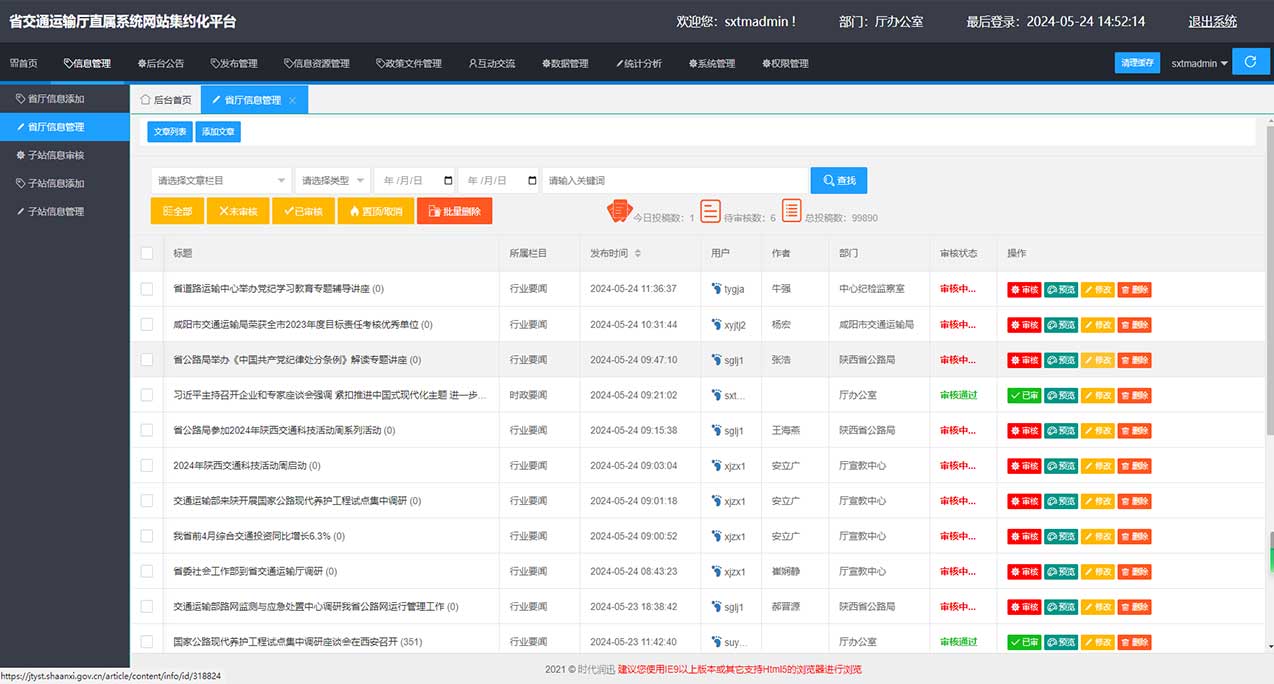Open the 统计分析 top menu item
The width and height of the screenshot is (1274, 684).
coord(639,64)
